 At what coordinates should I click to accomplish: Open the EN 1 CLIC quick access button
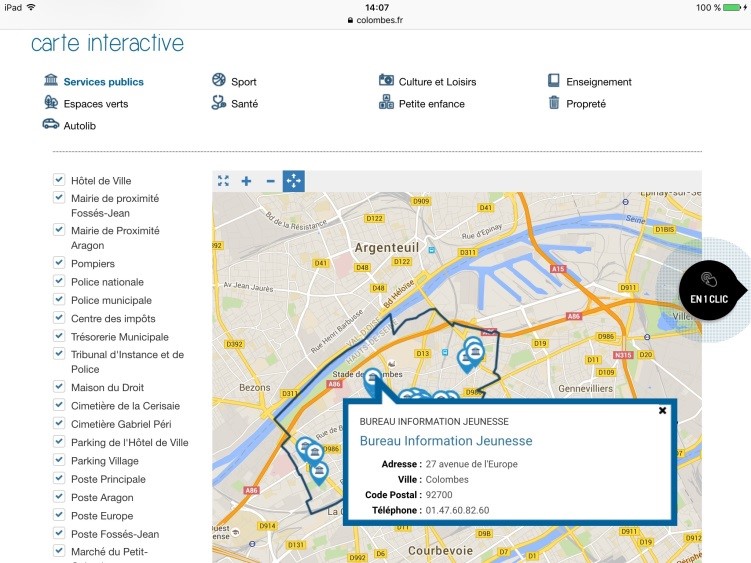pos(710,290)
